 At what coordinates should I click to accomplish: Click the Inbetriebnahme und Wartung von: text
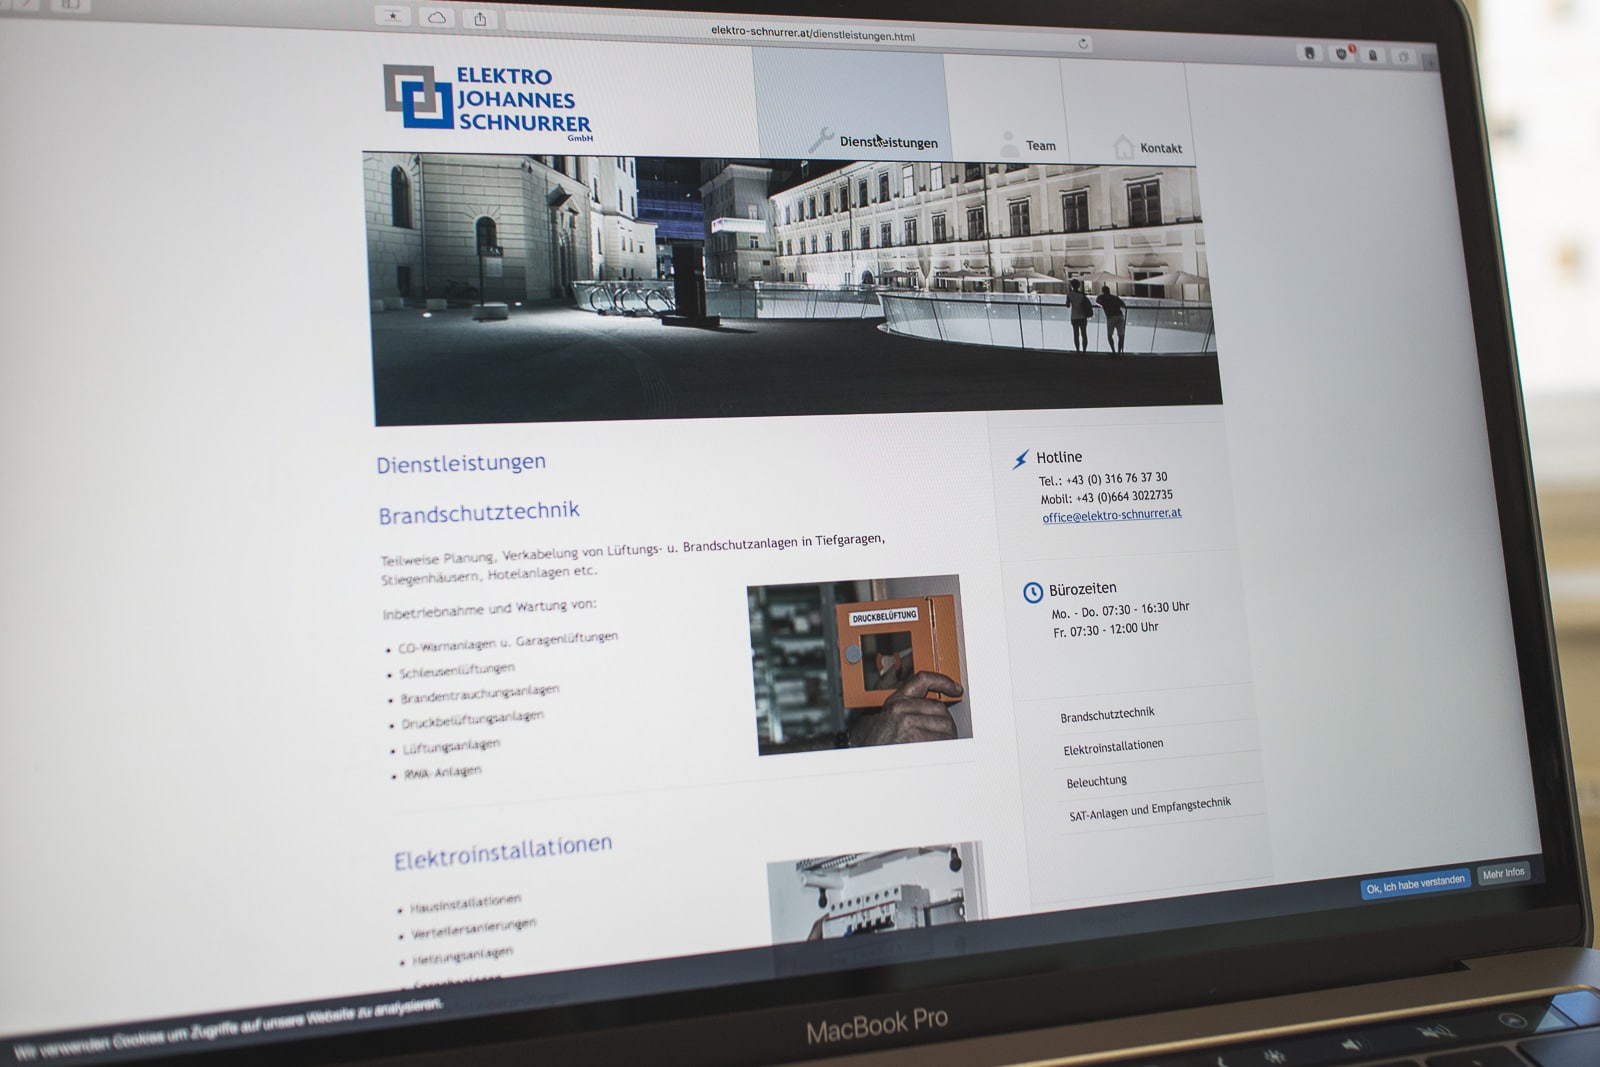[x=489, y=609]
